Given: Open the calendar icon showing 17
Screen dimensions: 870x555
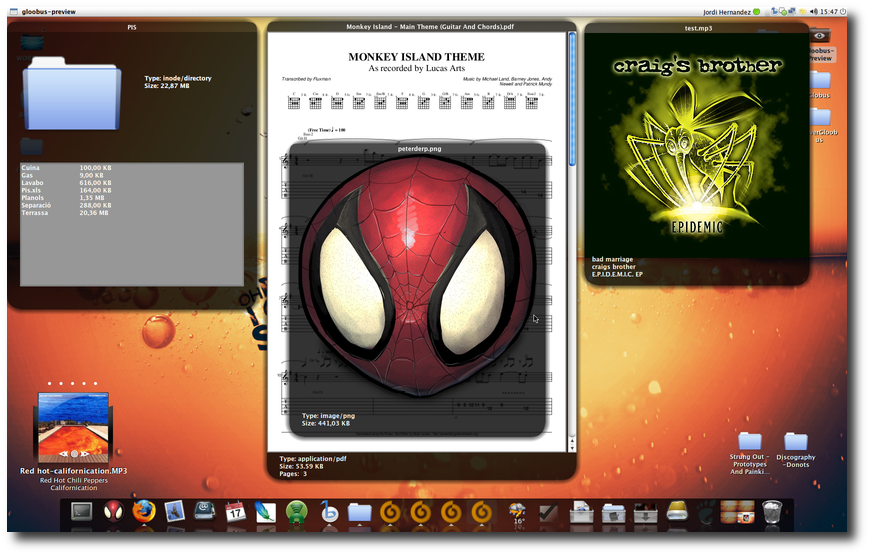Looking at the screenshot, I should coord(235,511).
